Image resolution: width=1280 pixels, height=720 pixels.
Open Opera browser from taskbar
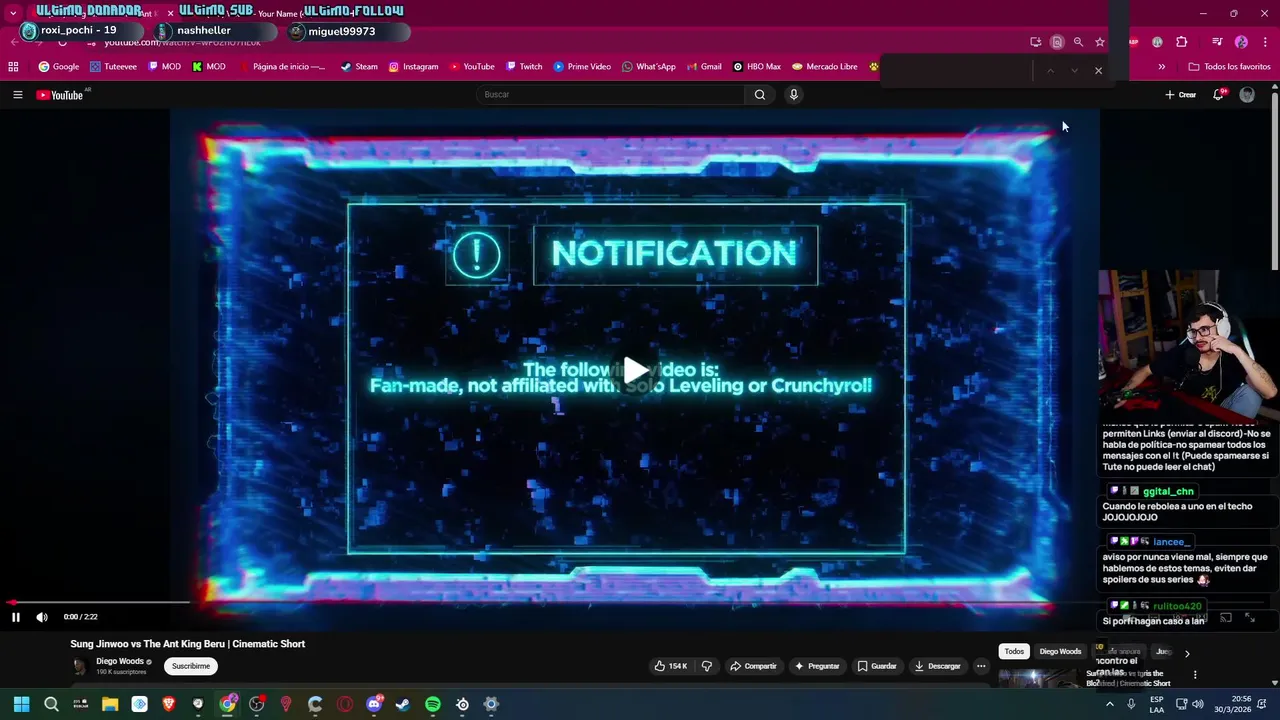click(x=345, y=704)
